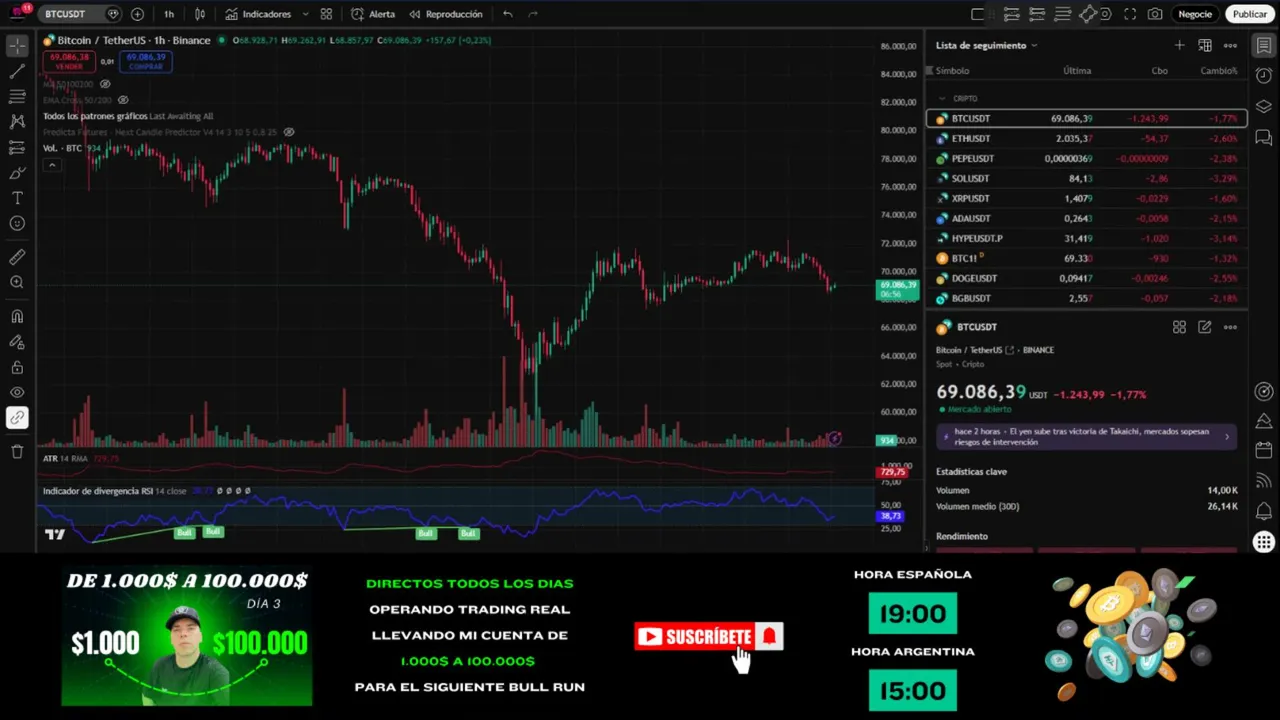Click the red SUSCRÍBETE button
Screen dimensions: 1280x720
tap(708, 637)
